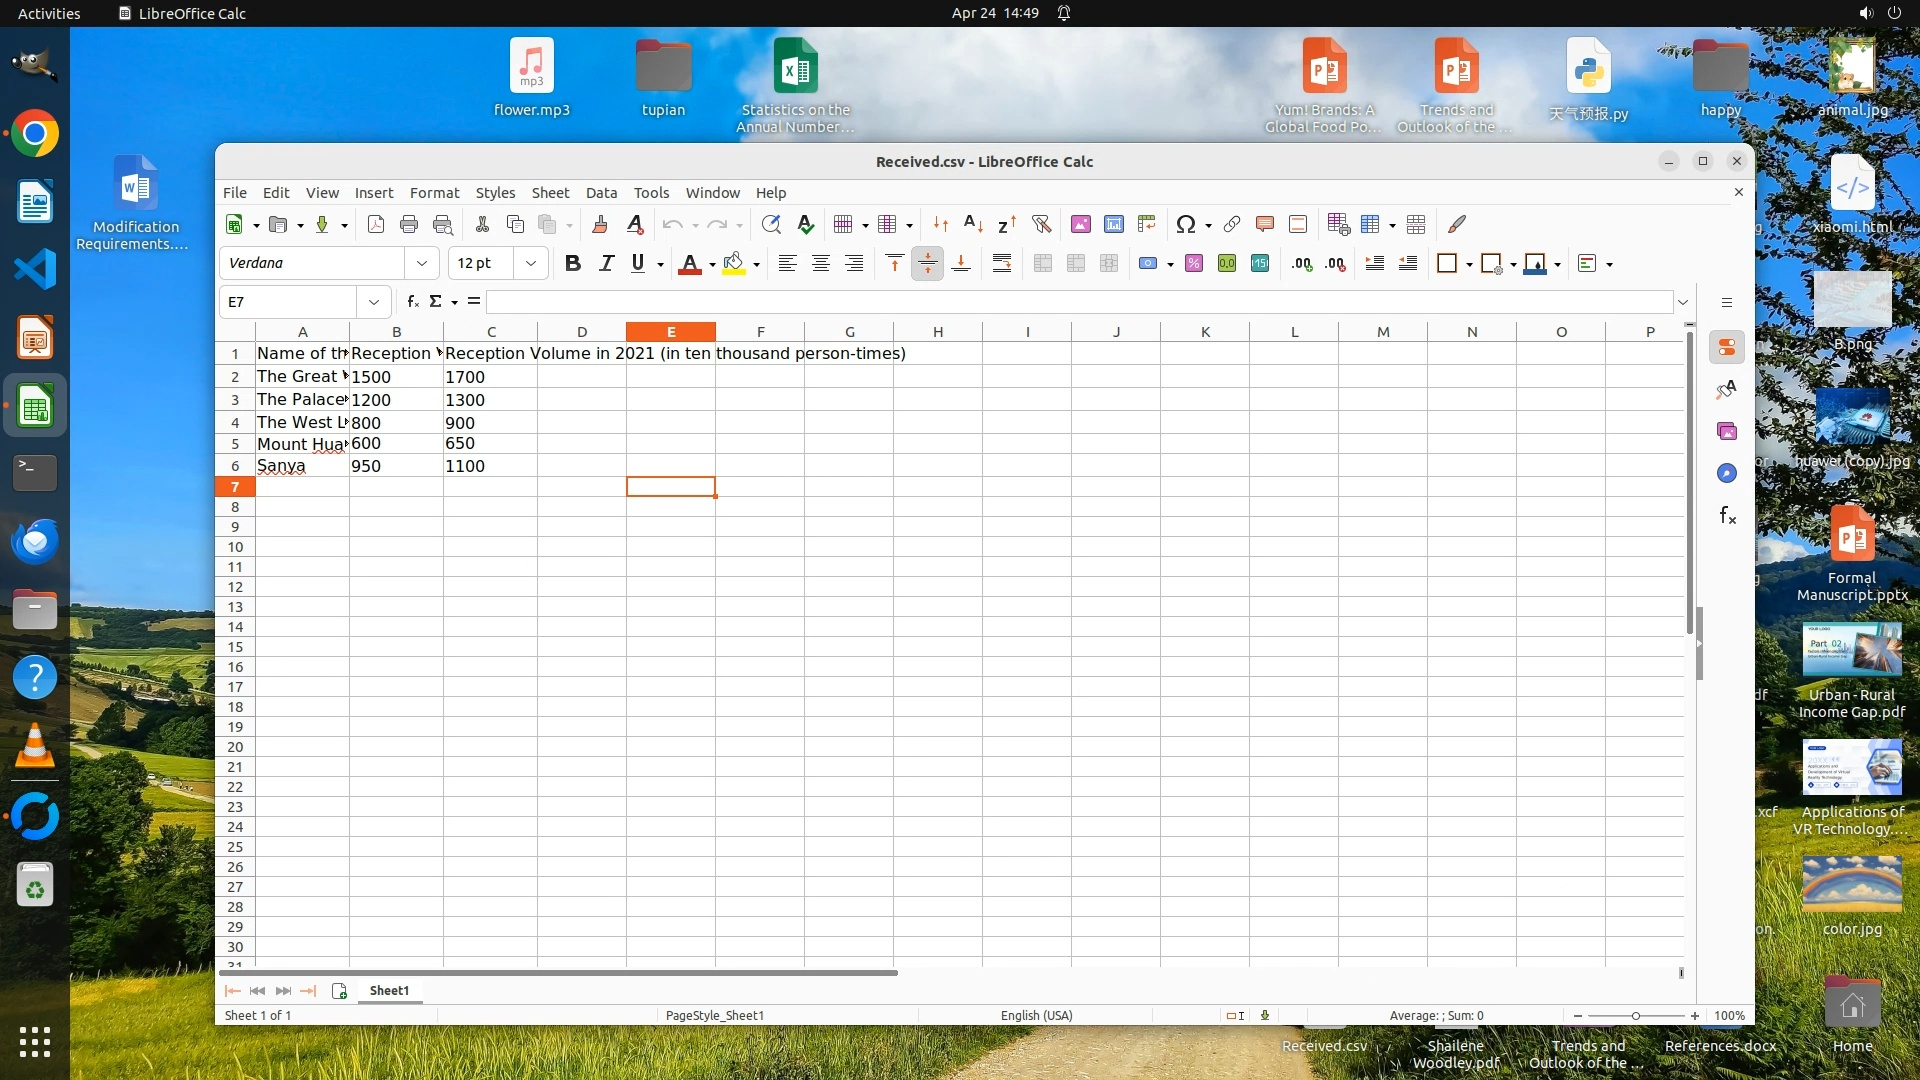This screenshot has height=1080, width=1920.
Task: Select the Sheet1 tab
Action: pos(389,990)
